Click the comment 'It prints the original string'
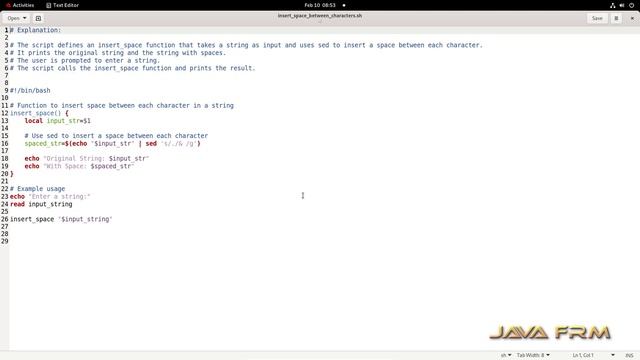The image size is (640, 360). [x=118, y=53]
